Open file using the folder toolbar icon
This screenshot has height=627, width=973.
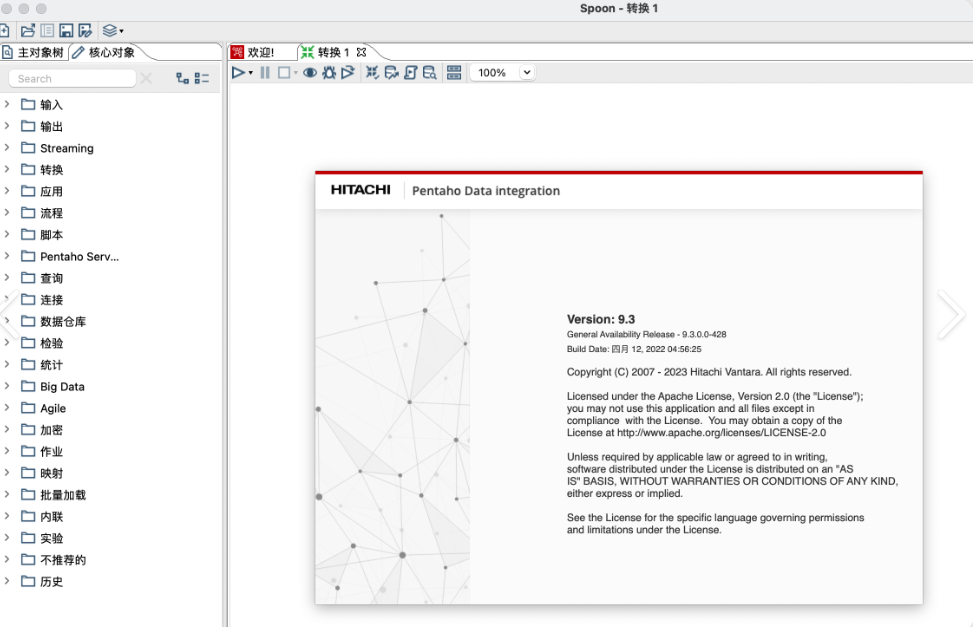[x=28, y=30]
